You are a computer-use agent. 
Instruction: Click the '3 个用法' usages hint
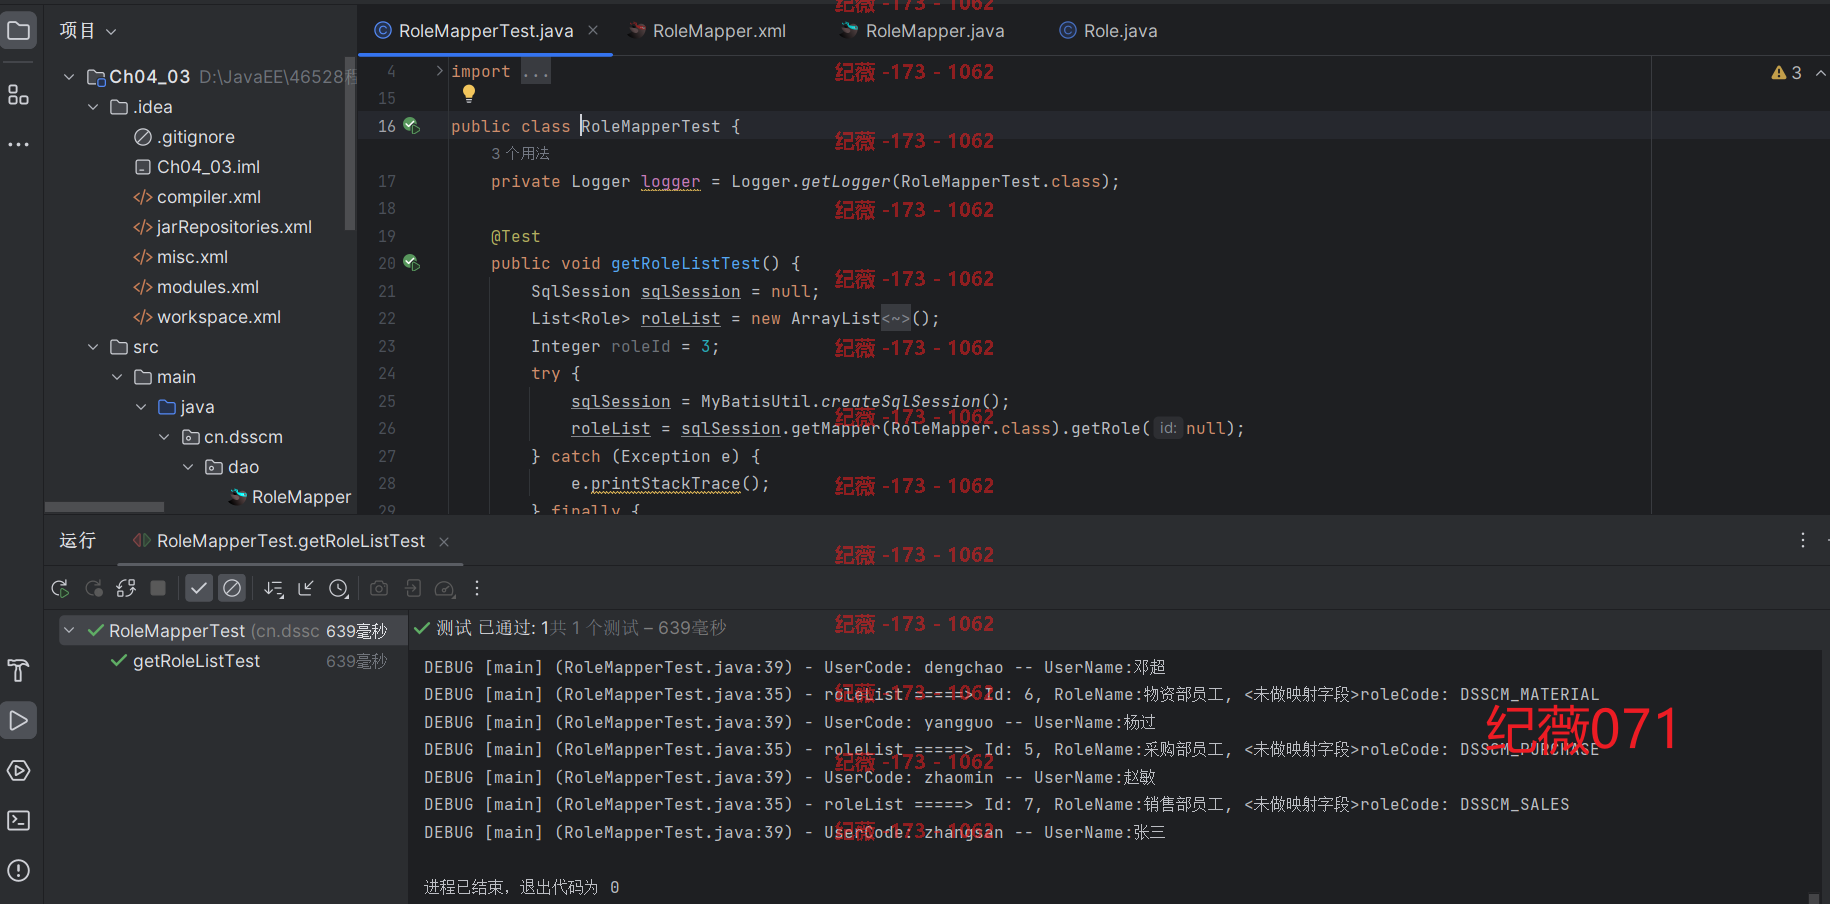coord(520,153)
